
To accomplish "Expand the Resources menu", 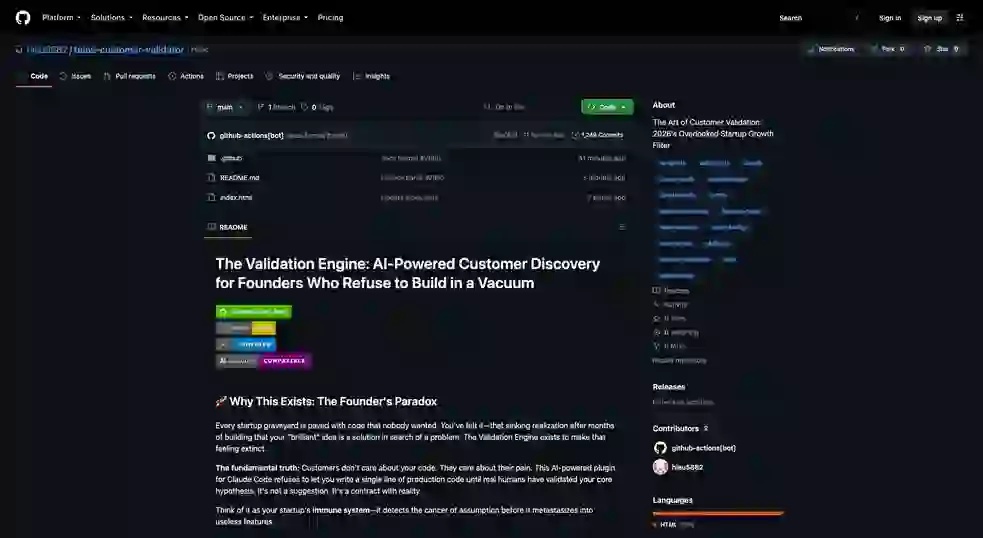I will point(165,18).
